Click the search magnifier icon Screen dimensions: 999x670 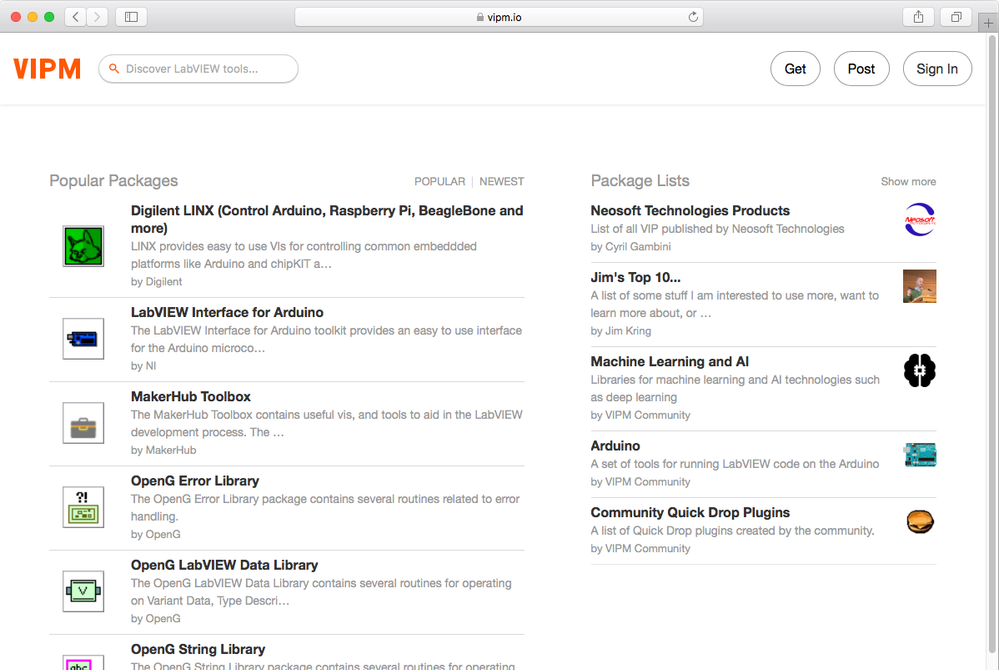click(114, 68)
